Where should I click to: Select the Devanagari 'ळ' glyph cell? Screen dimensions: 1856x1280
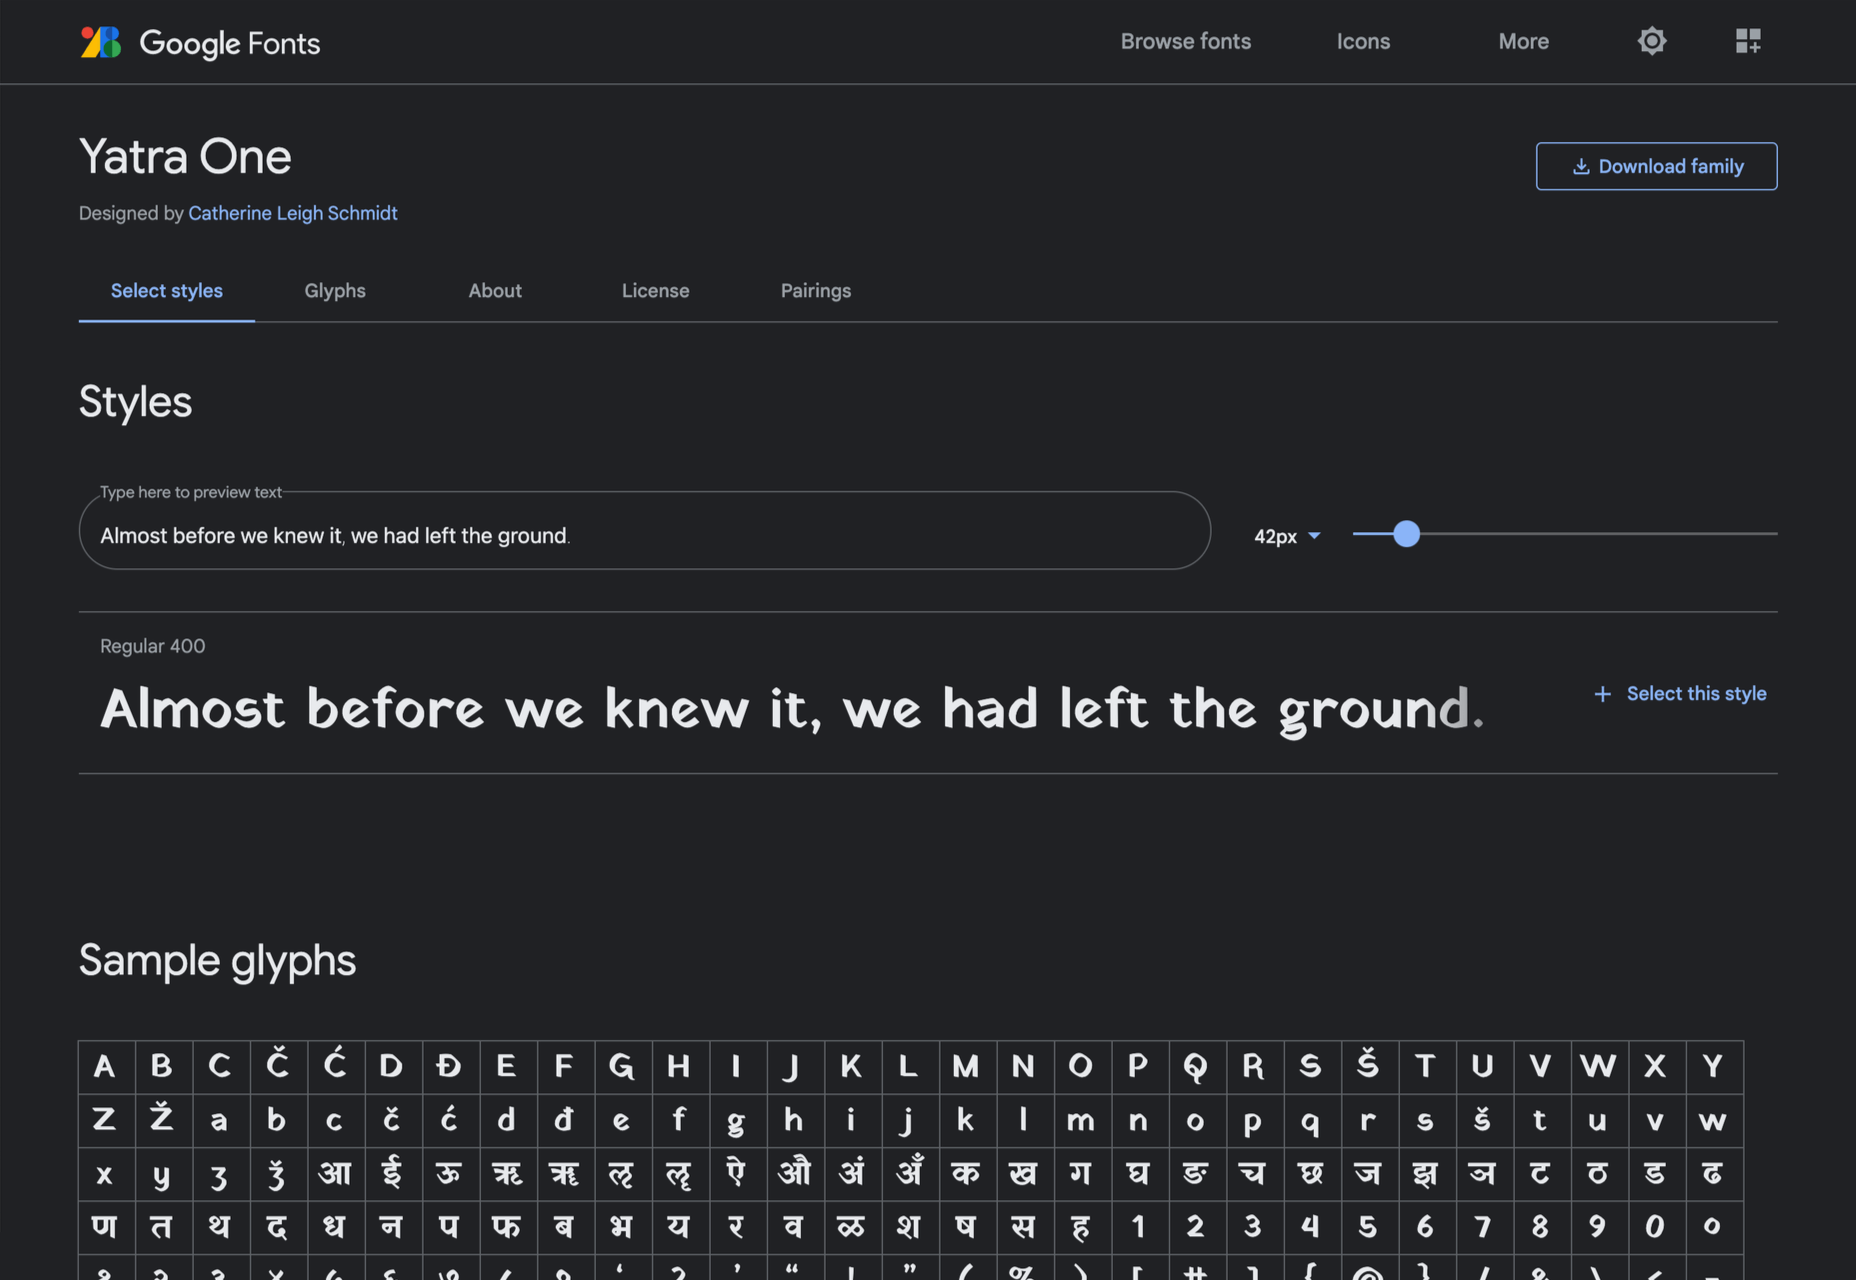851,1228
